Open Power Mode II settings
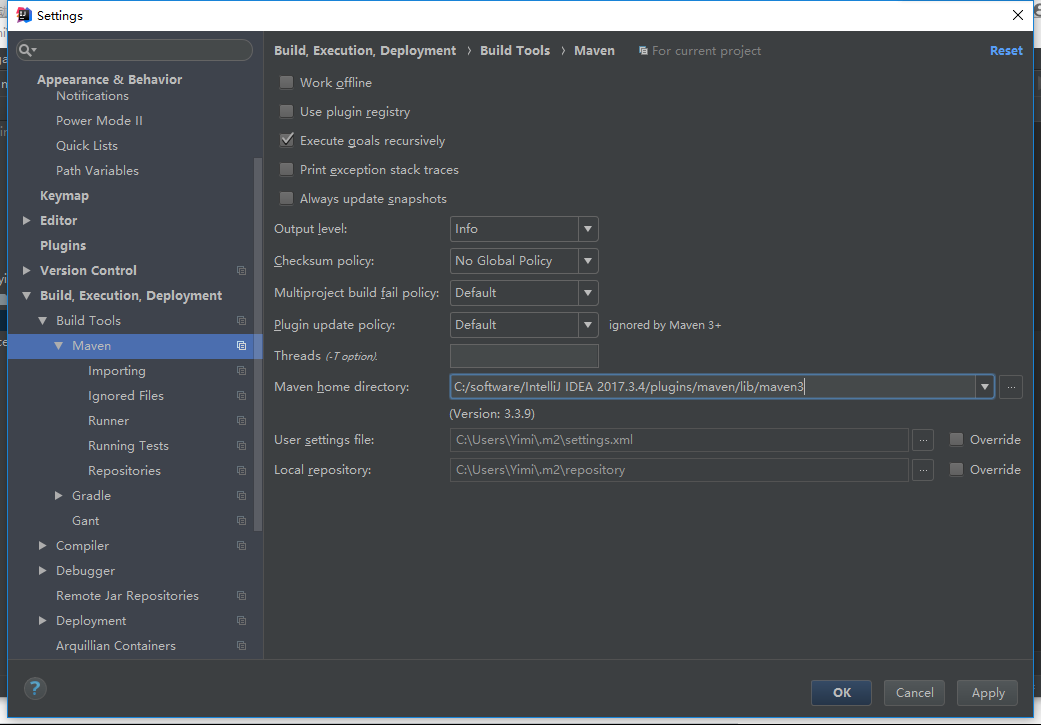1041x725 pixels. [99, 121]
